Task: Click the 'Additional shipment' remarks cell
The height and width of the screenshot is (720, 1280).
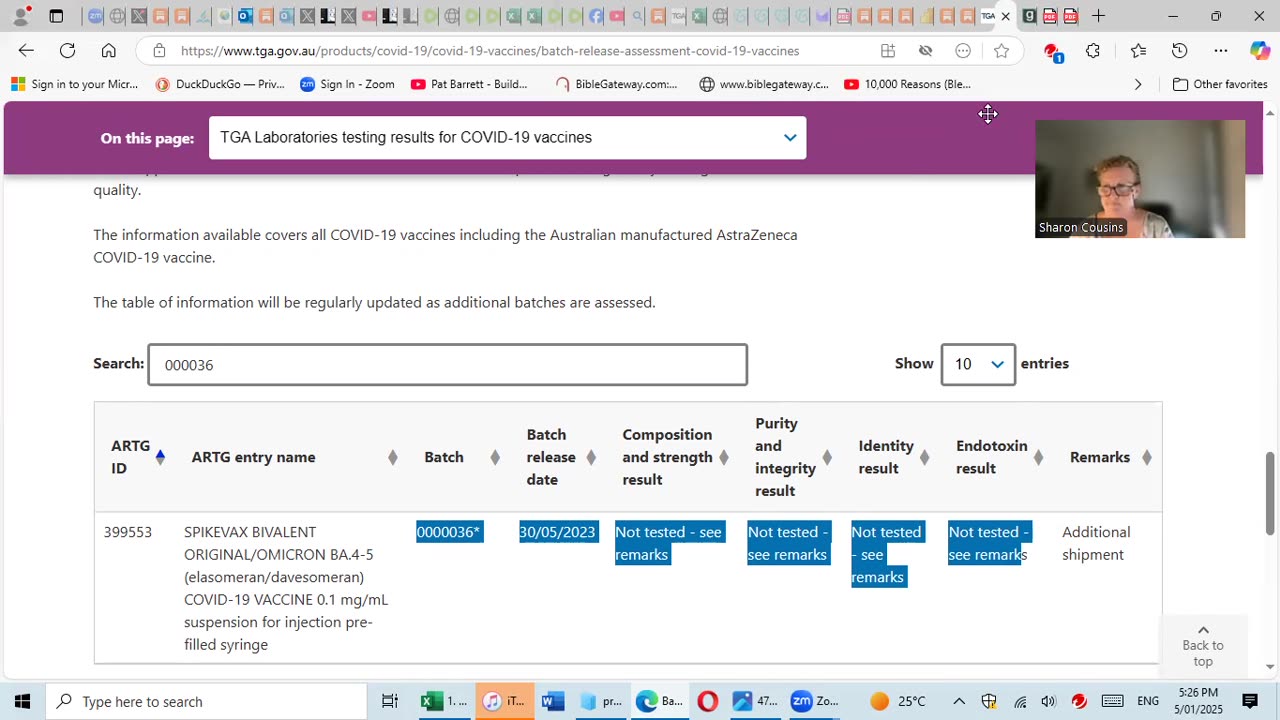Action: 1096,543
